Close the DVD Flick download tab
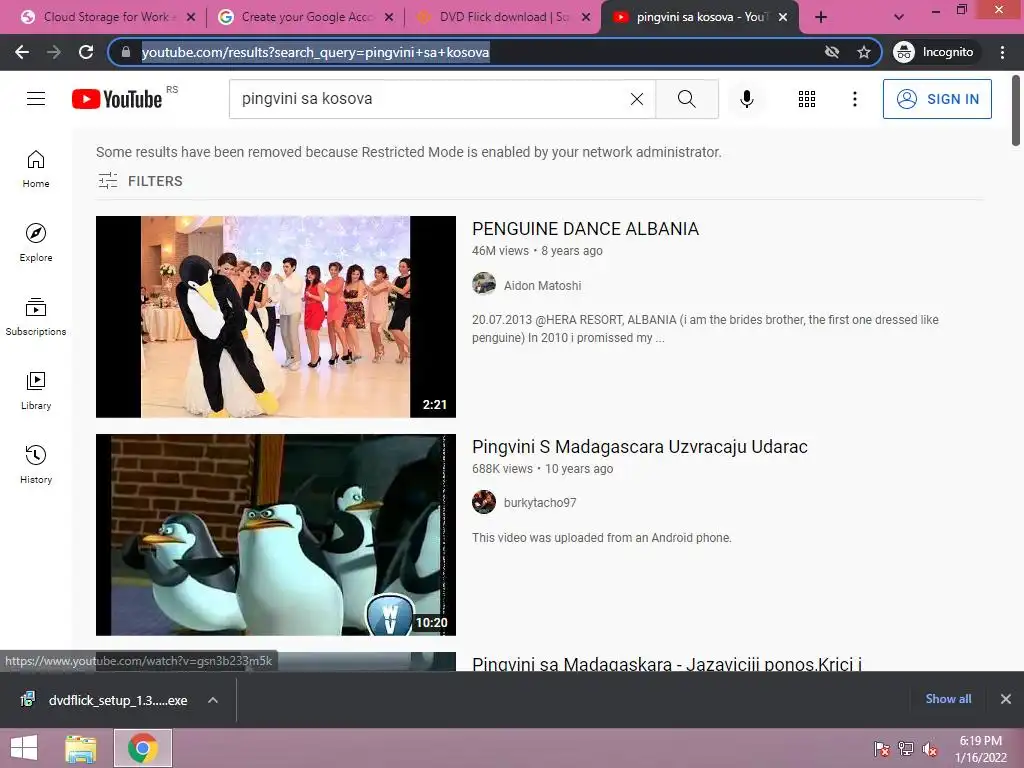 pyautogui.click(x=586, y=17)
